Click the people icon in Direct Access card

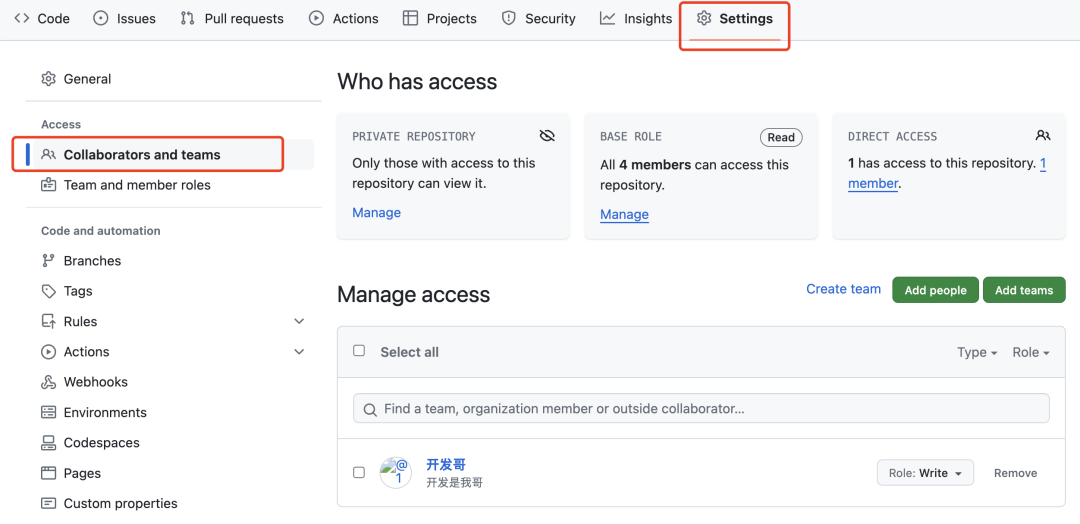click(1043, 136)
